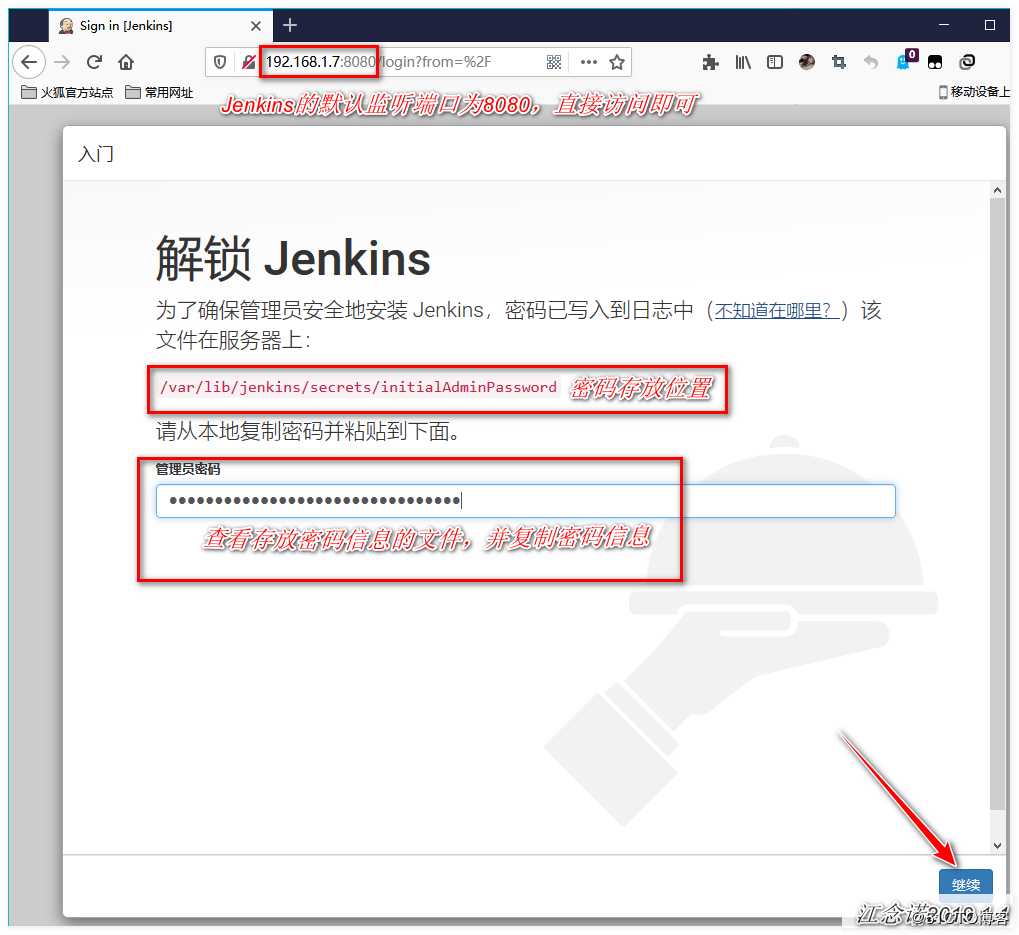This screenshot has height=935, width=1019.
Task: Bookmark this page with the star icon
Action: coord(617,62)
